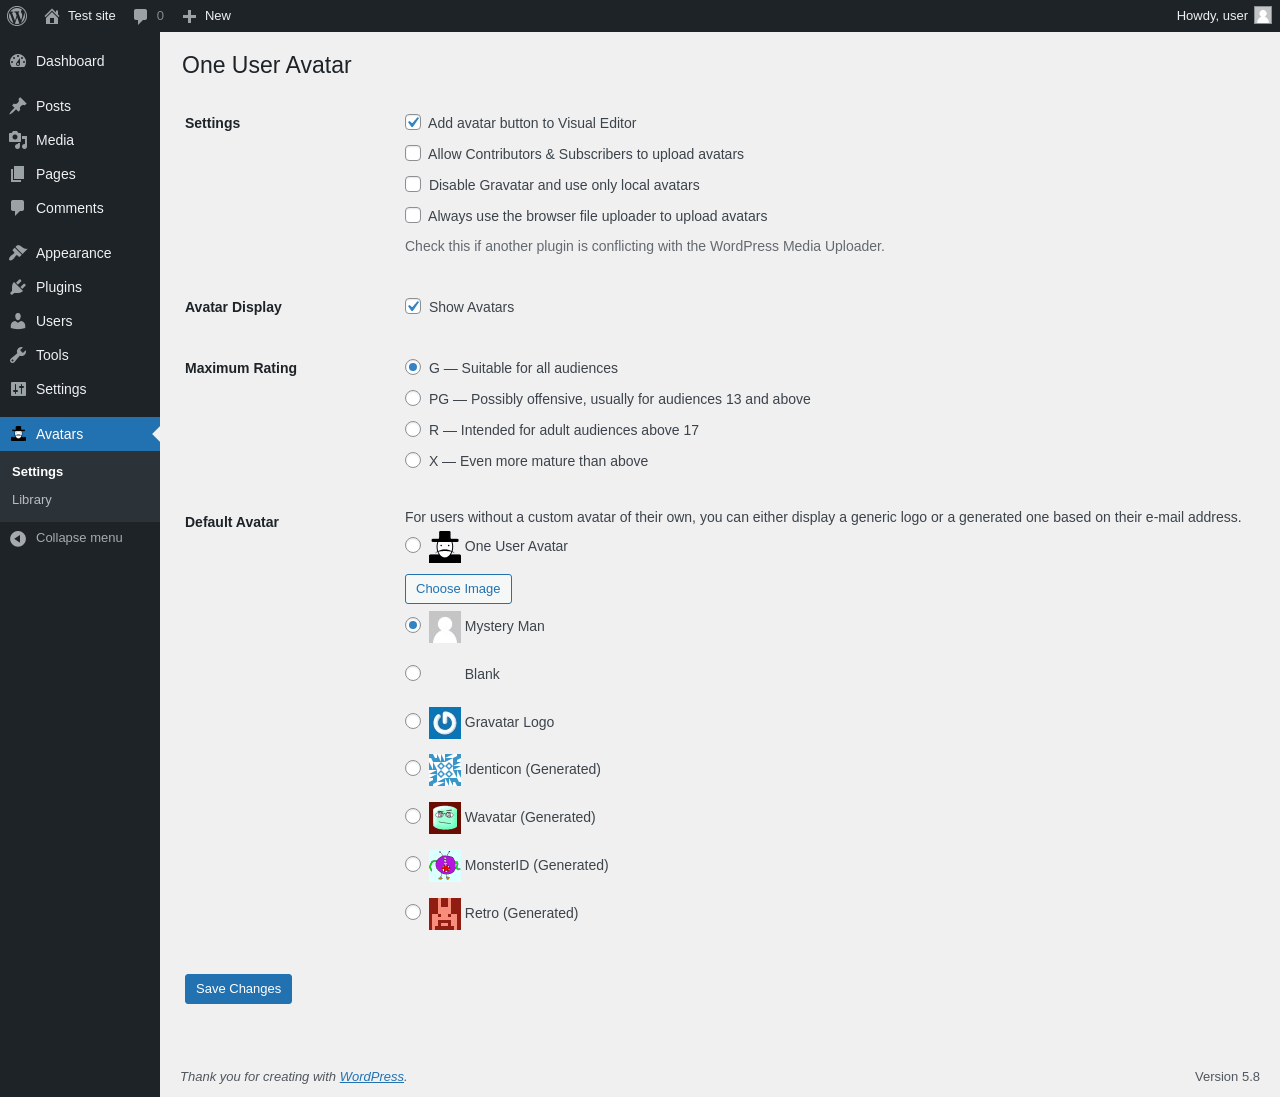
Task: Choose Gravatar Logo as default avatar
Action: [413, 721]
